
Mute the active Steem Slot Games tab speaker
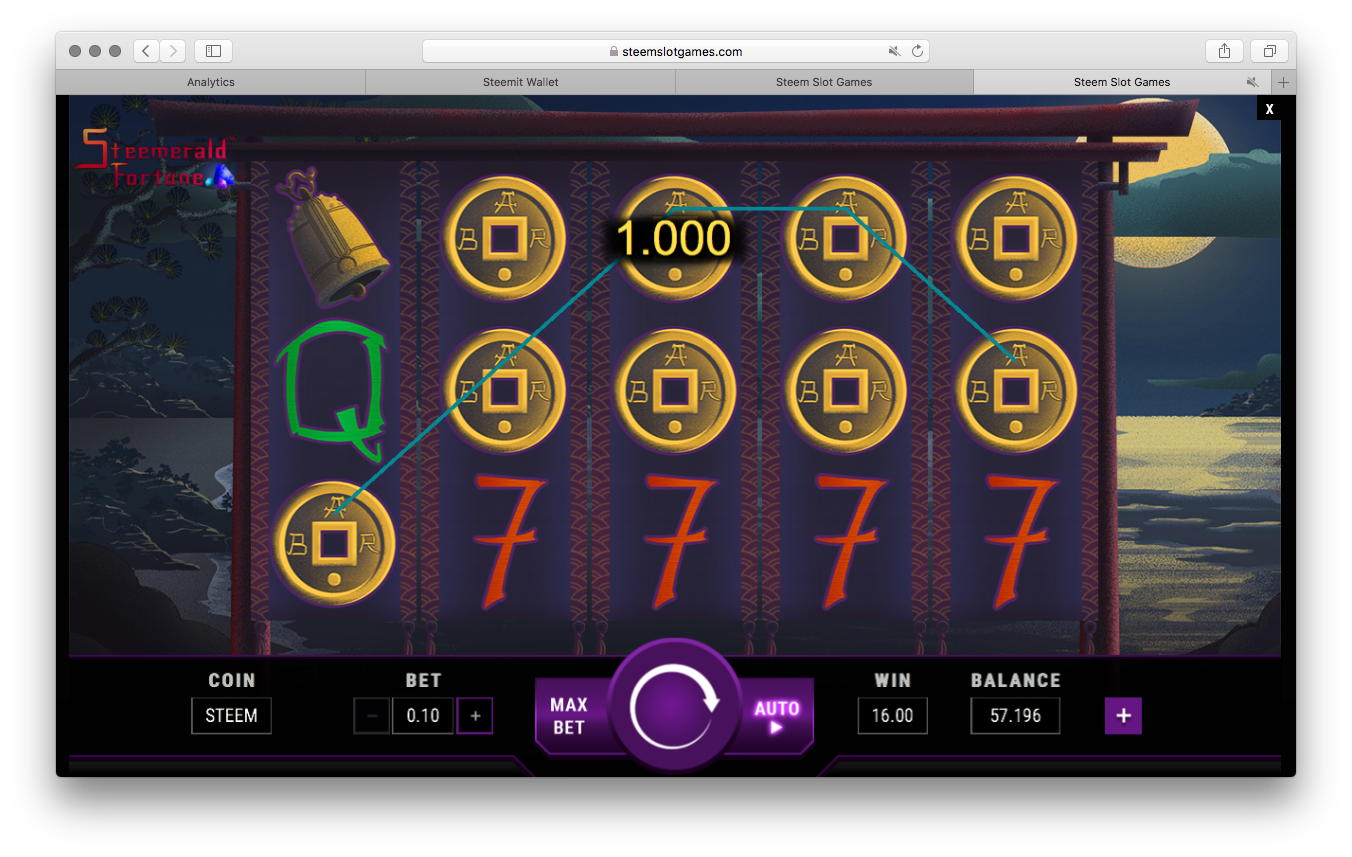pyautogui.click(x=1252, y=82)
